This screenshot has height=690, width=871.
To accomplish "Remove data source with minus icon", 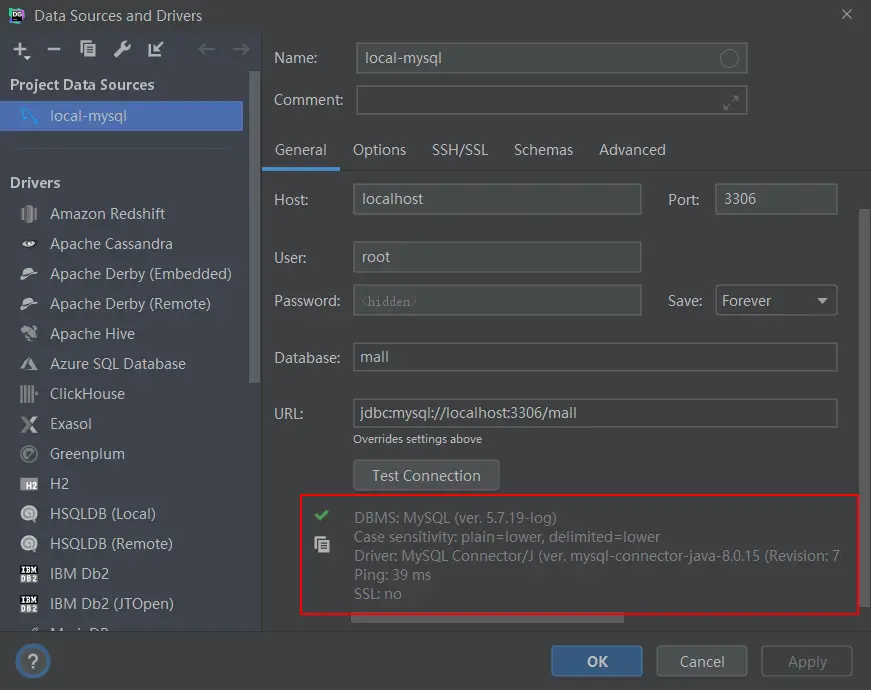I will [54, 49].
